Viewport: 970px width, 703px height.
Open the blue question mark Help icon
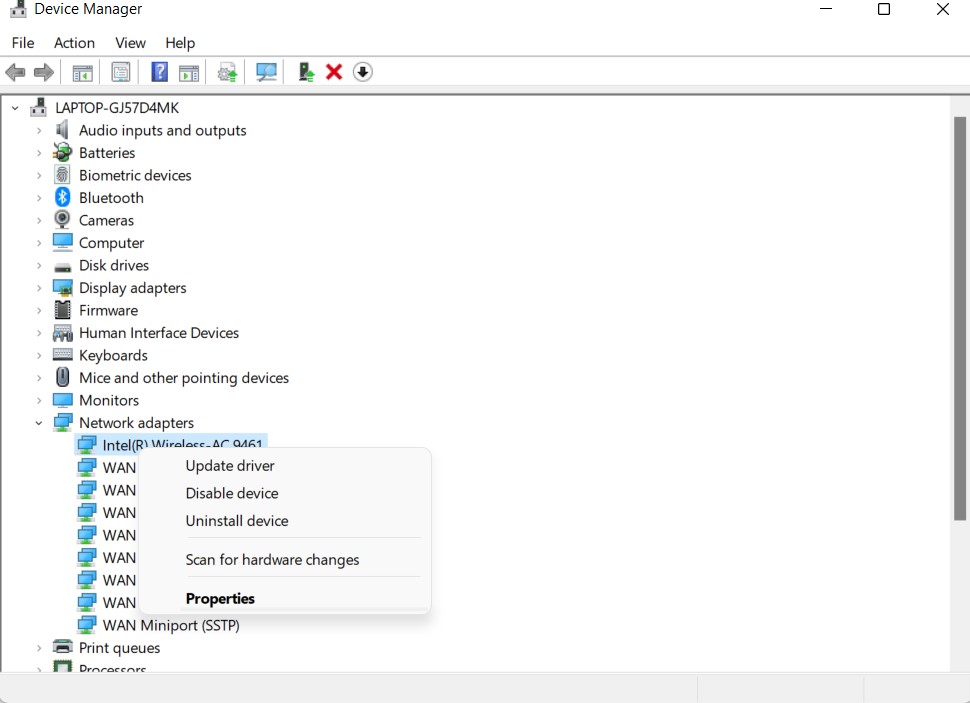(159, 72)
